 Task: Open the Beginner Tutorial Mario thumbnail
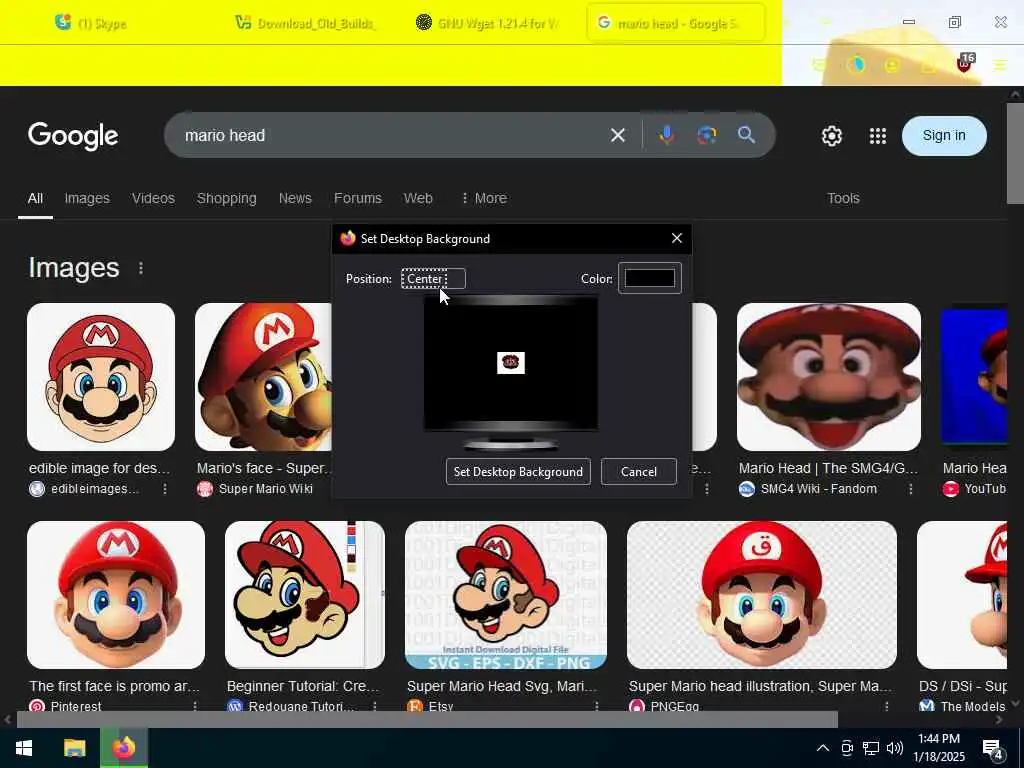(304, 594)
